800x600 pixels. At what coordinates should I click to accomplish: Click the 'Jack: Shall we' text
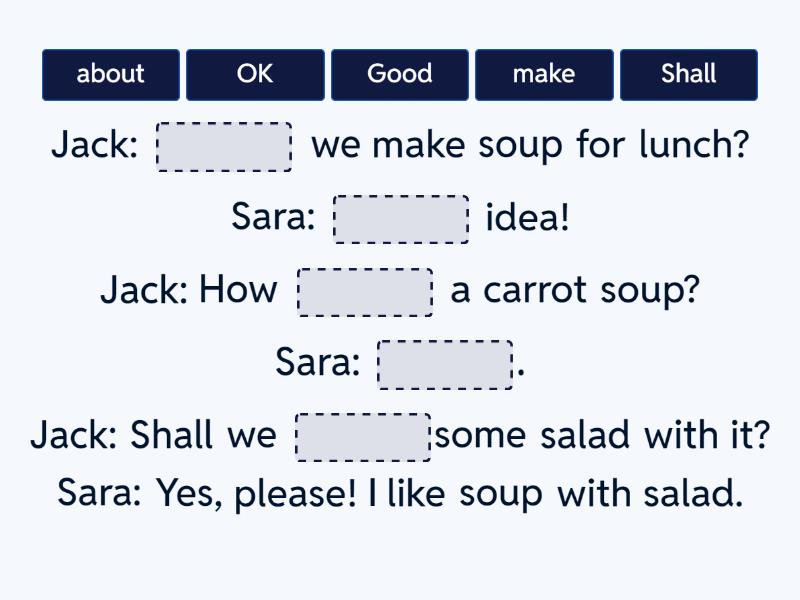click(x=153, y=436)
